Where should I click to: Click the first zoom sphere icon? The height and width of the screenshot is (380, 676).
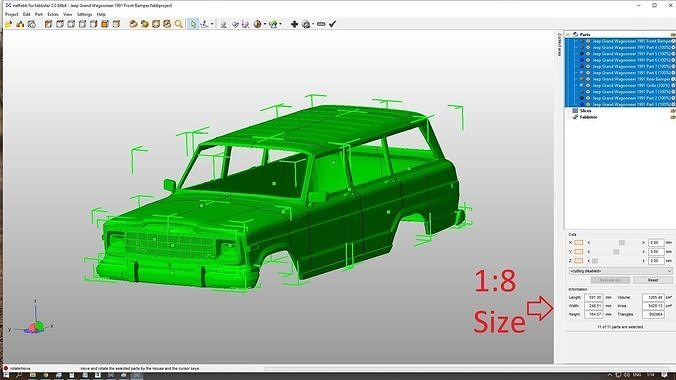(x=133, y=24)
